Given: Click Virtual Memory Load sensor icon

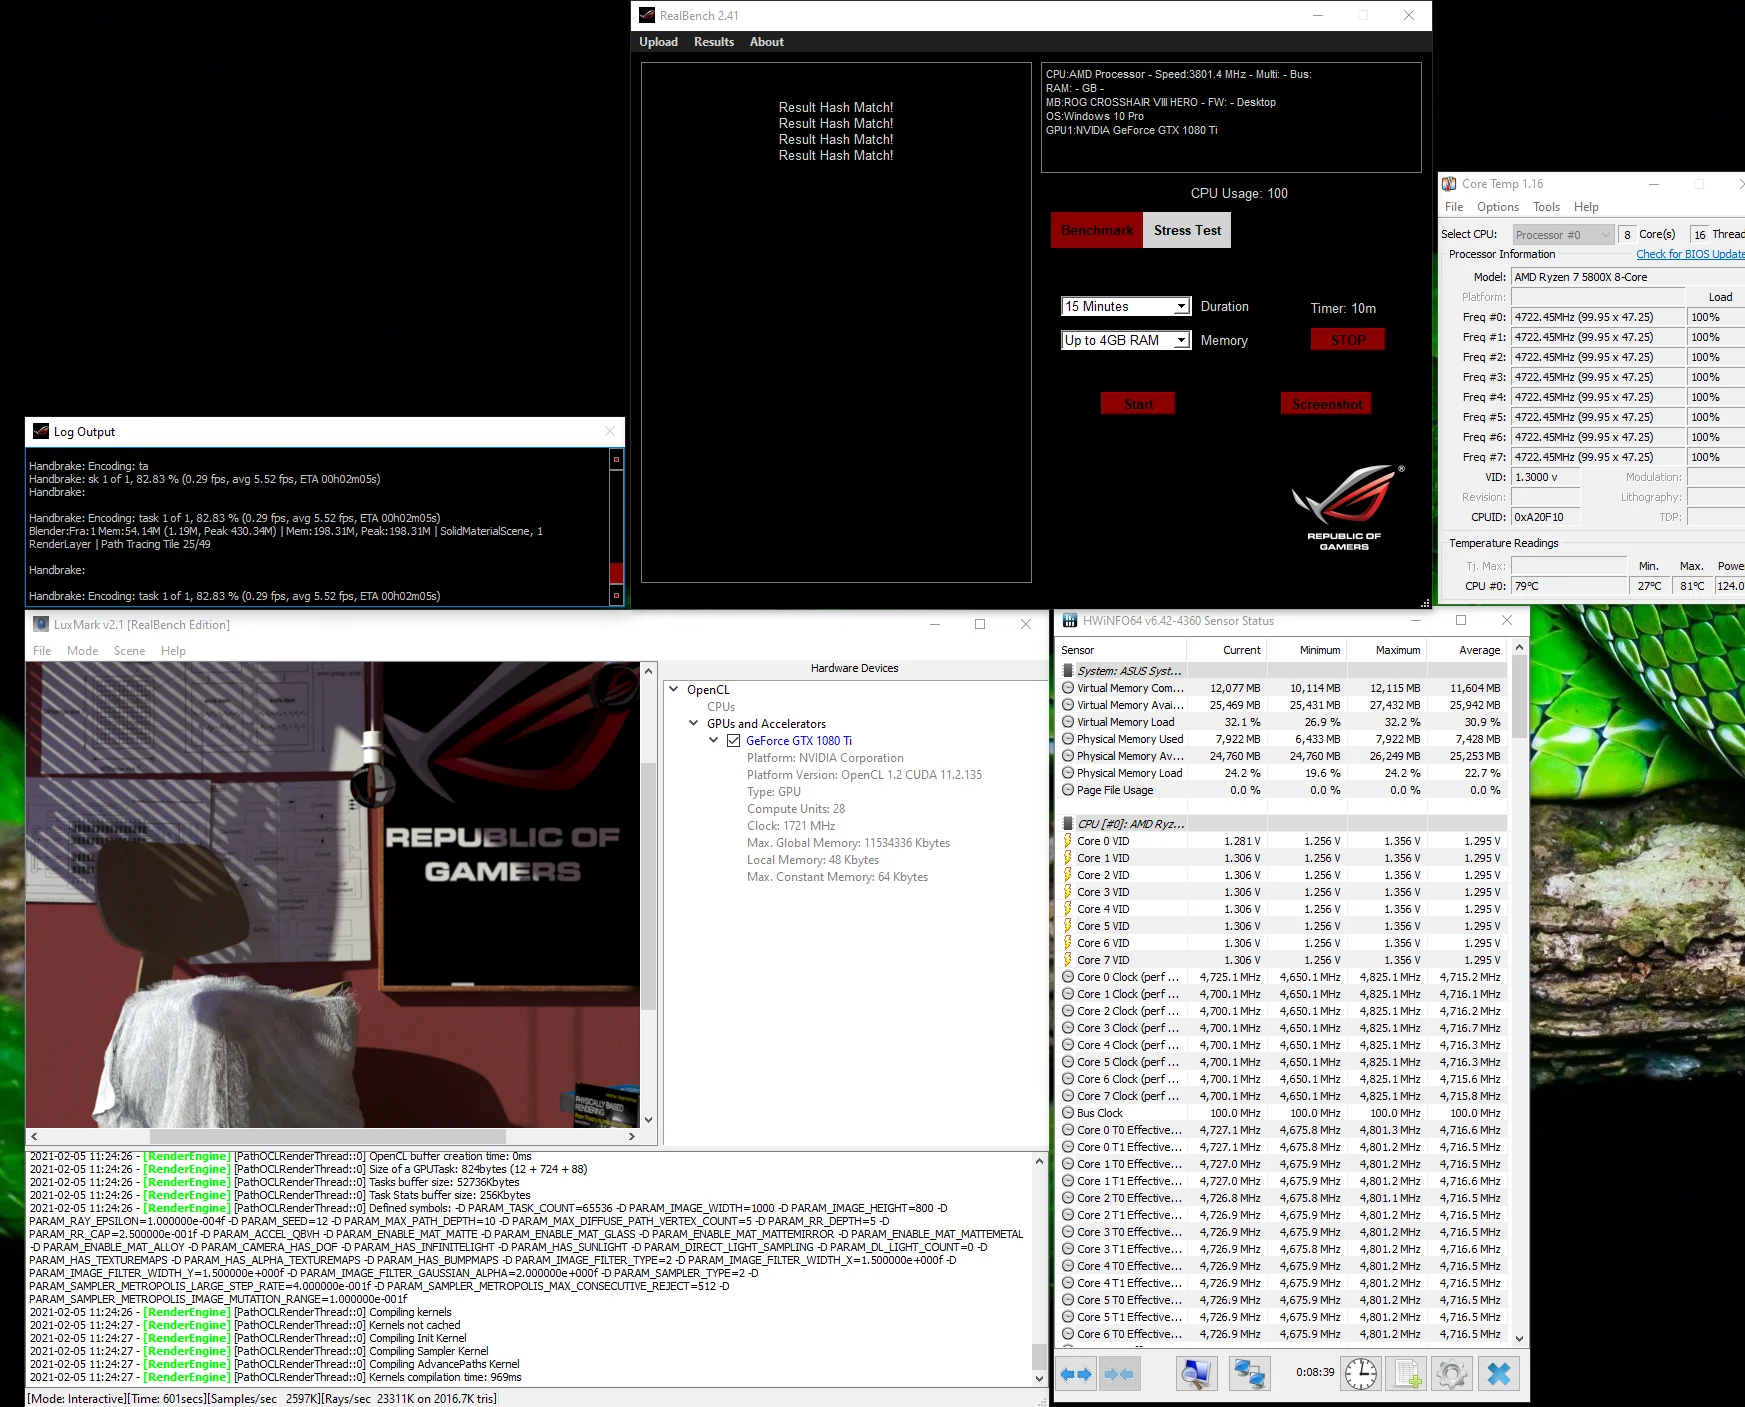Looking at the screenshot, I should (x=1068, y=722).
